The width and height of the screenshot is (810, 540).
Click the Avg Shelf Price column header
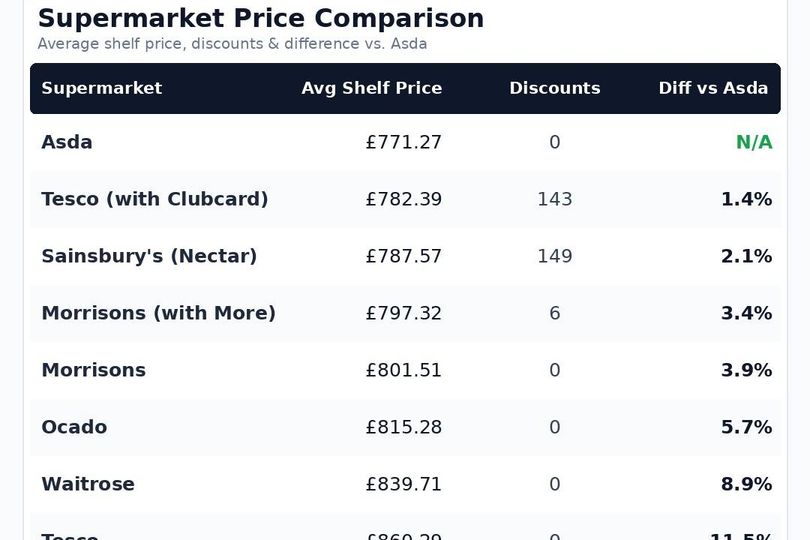(x=371, y=88)
